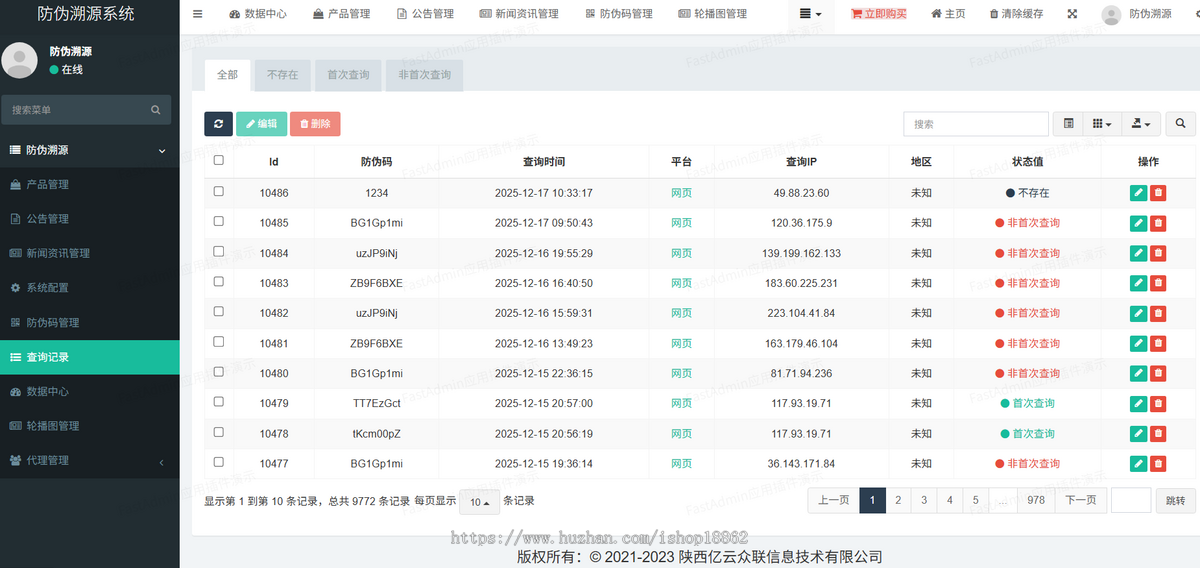Open the export data dropdown
Image resolution: width=1200 pixels, height=568 pixels.
pos(1141,124)
